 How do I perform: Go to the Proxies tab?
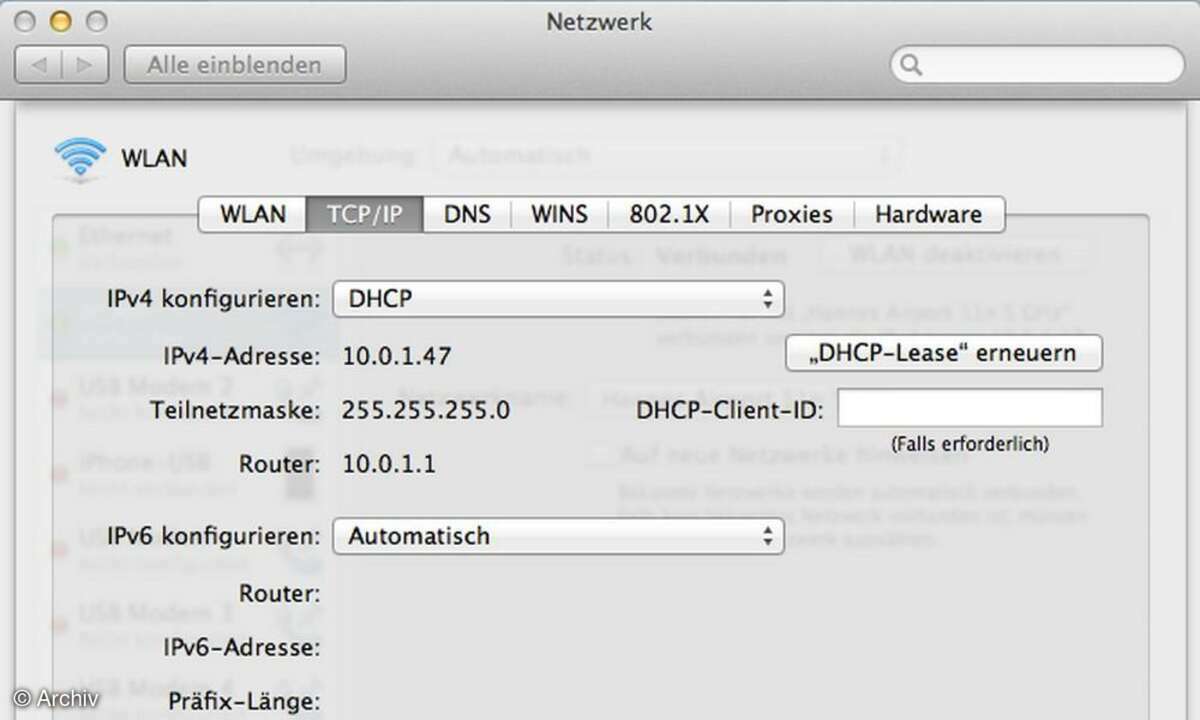792,214
